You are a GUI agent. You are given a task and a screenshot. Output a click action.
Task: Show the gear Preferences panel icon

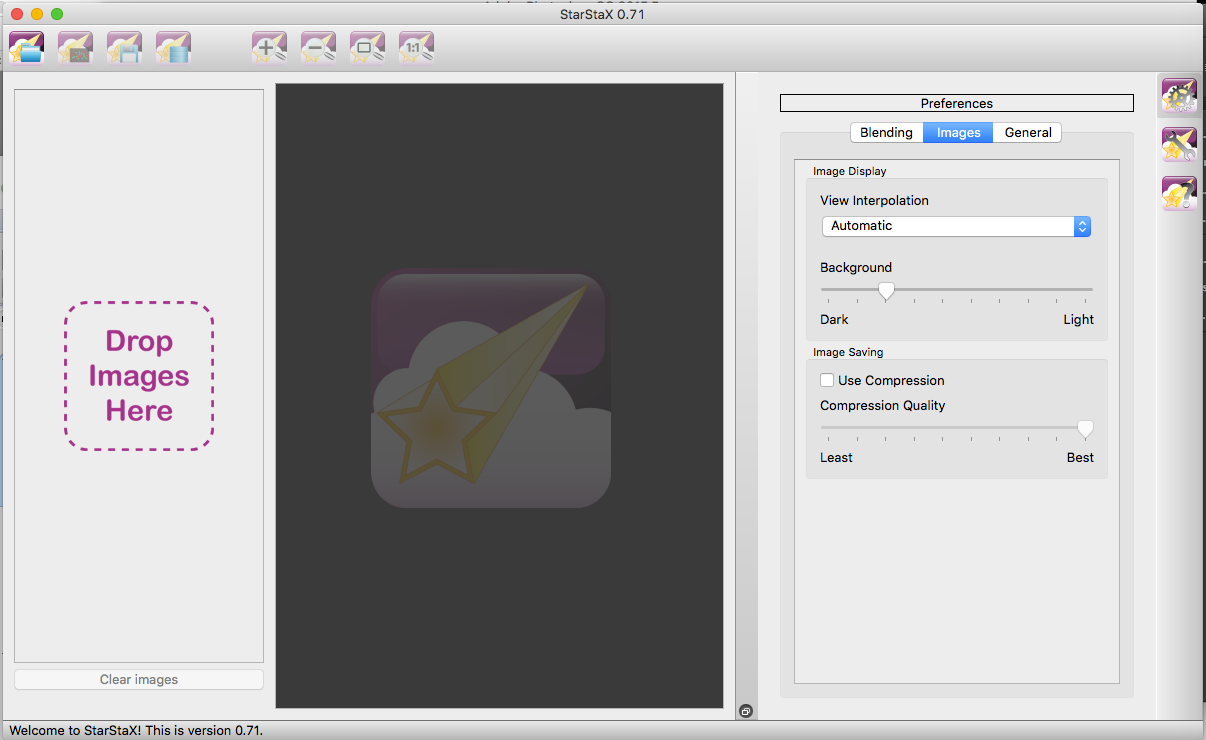pyautogui.click(x=1179, y=95)
